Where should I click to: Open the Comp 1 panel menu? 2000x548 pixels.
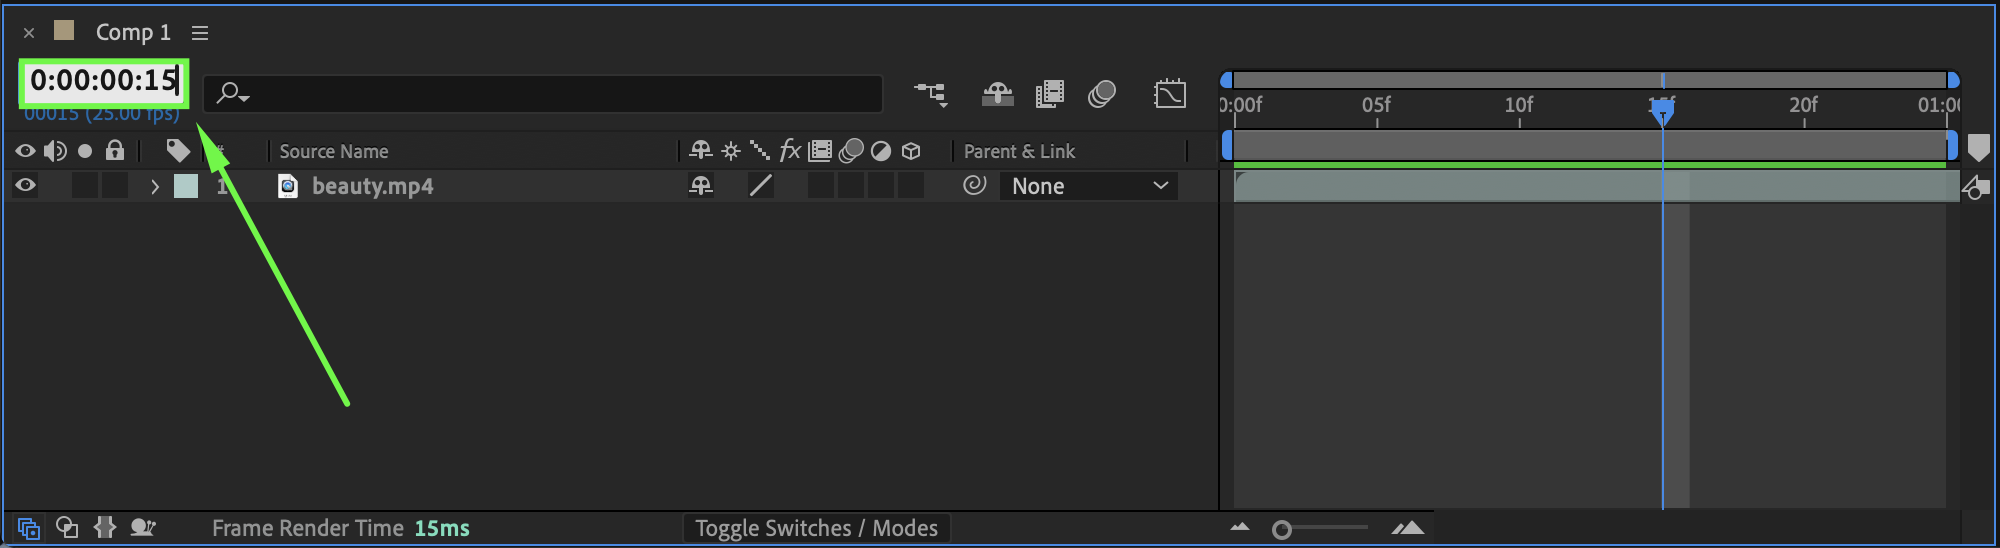[200, 33]
